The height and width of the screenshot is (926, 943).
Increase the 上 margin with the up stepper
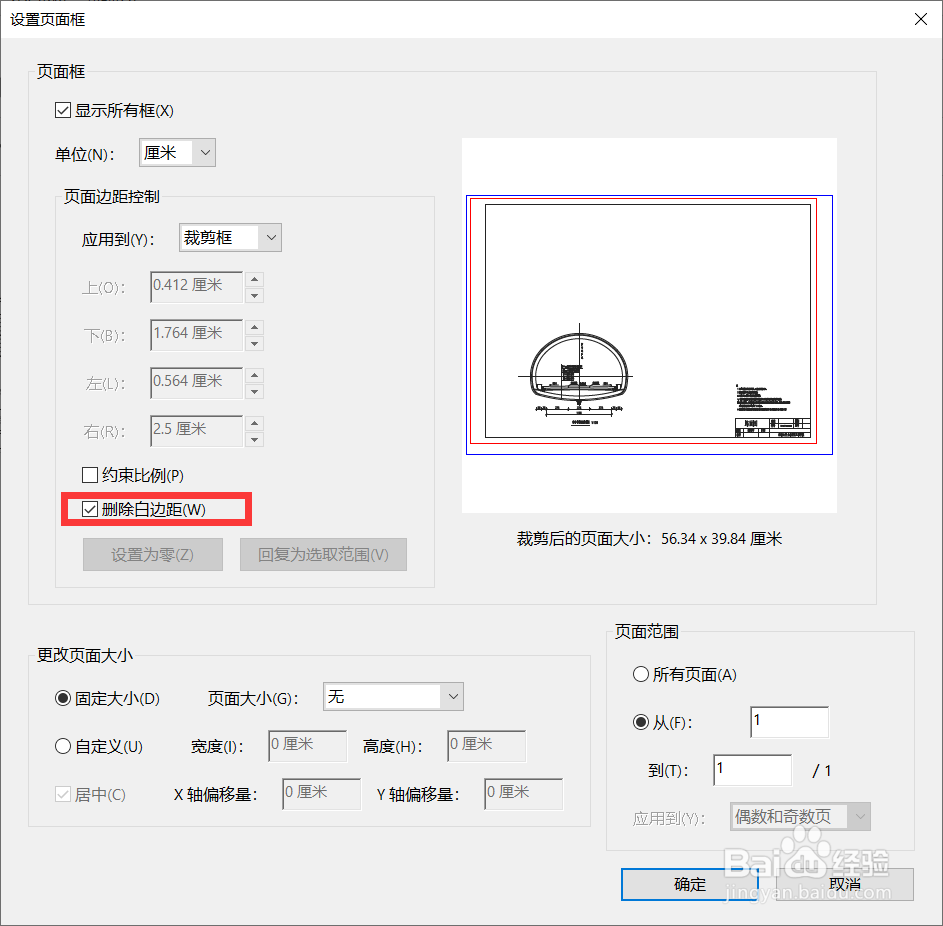[x=255, y=281]
